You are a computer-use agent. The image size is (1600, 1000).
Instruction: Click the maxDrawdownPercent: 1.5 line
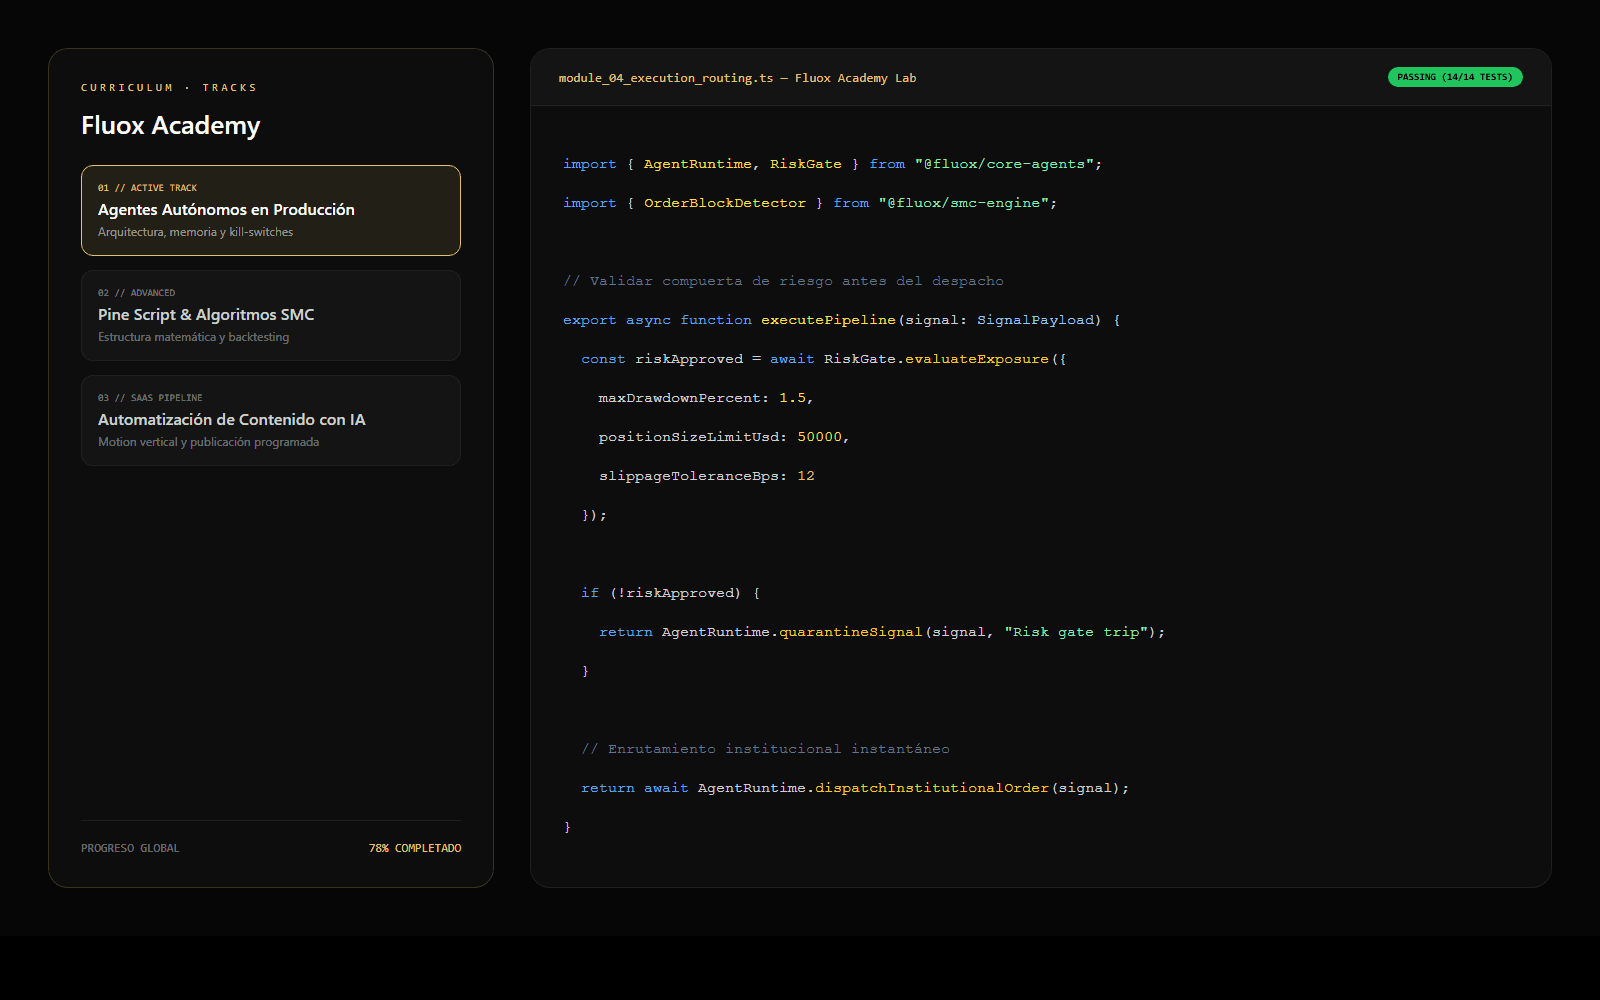pyautogui.click(x=706, y=398)
